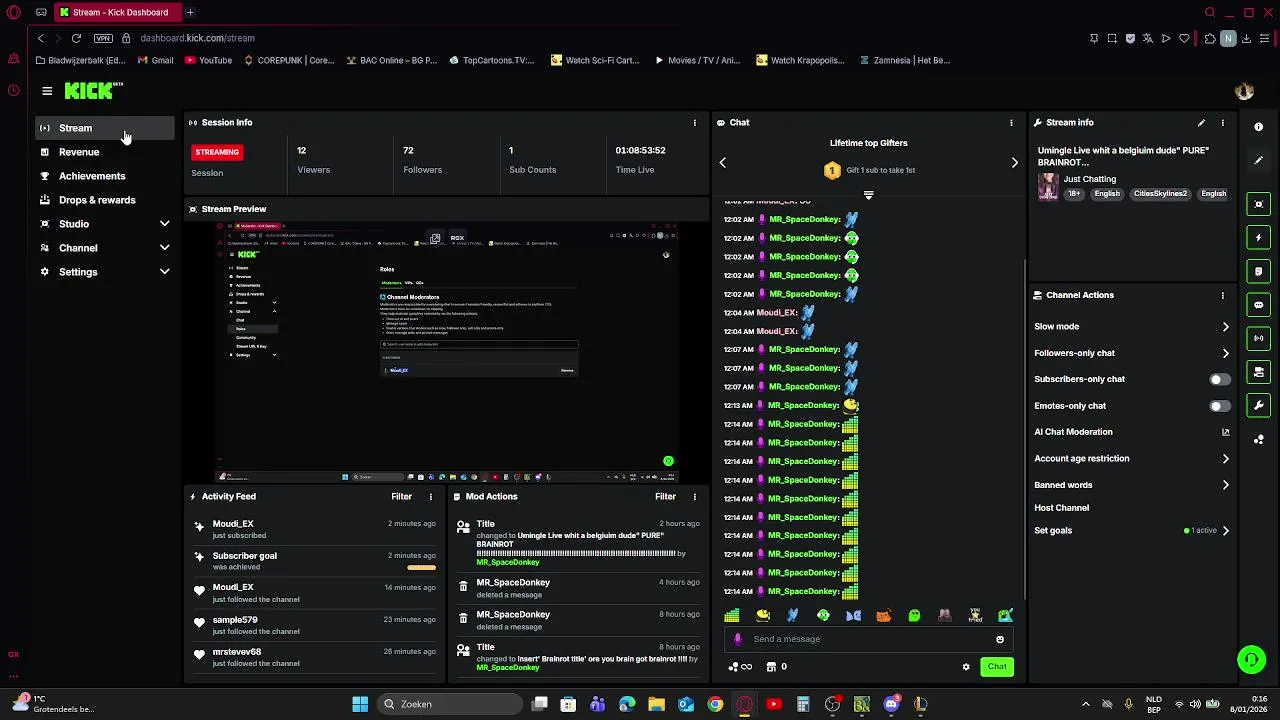Open Session Info three-dot menu
Screen dimensions: 1280x720
[695, 123]
